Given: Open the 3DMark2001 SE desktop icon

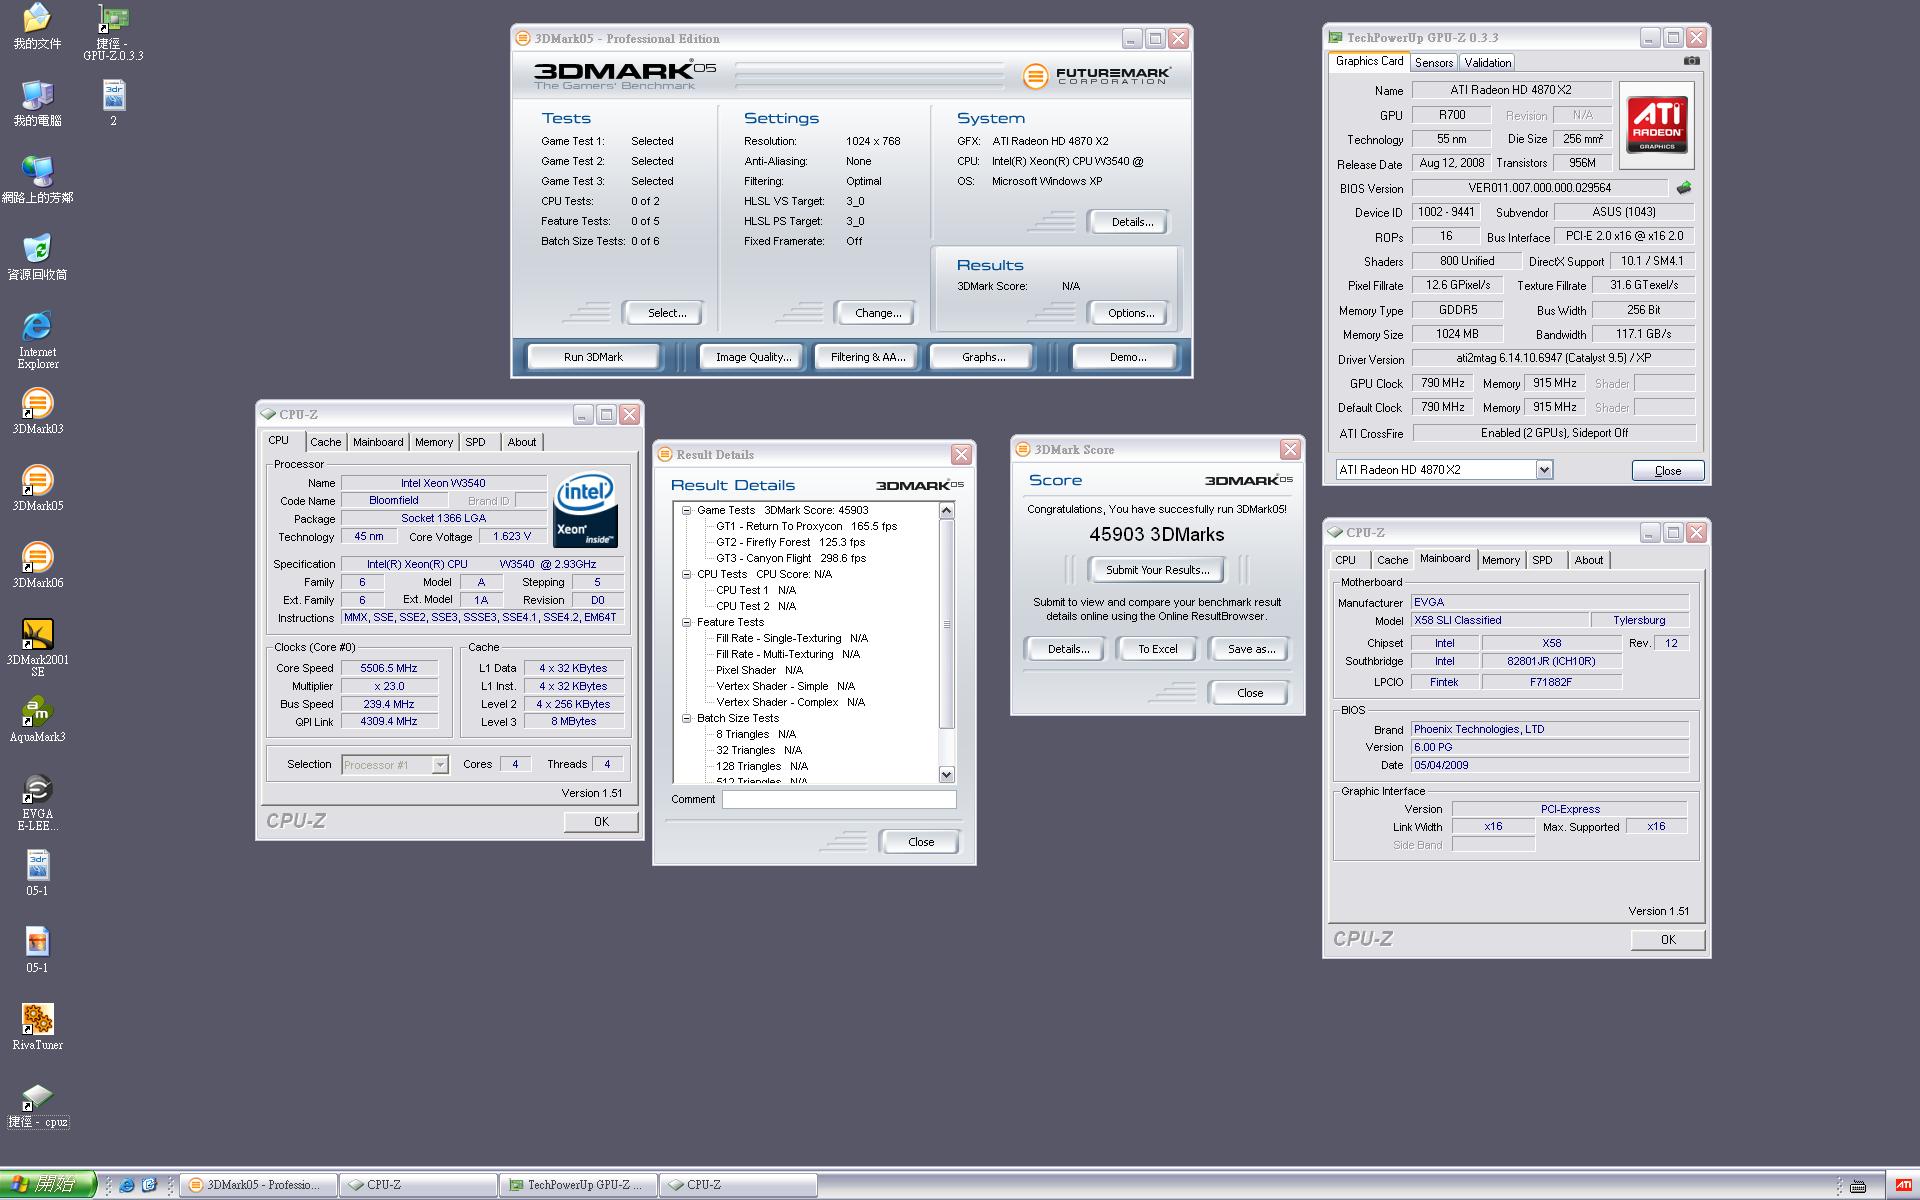Looking at the screenshot, I should click(37, 645).
